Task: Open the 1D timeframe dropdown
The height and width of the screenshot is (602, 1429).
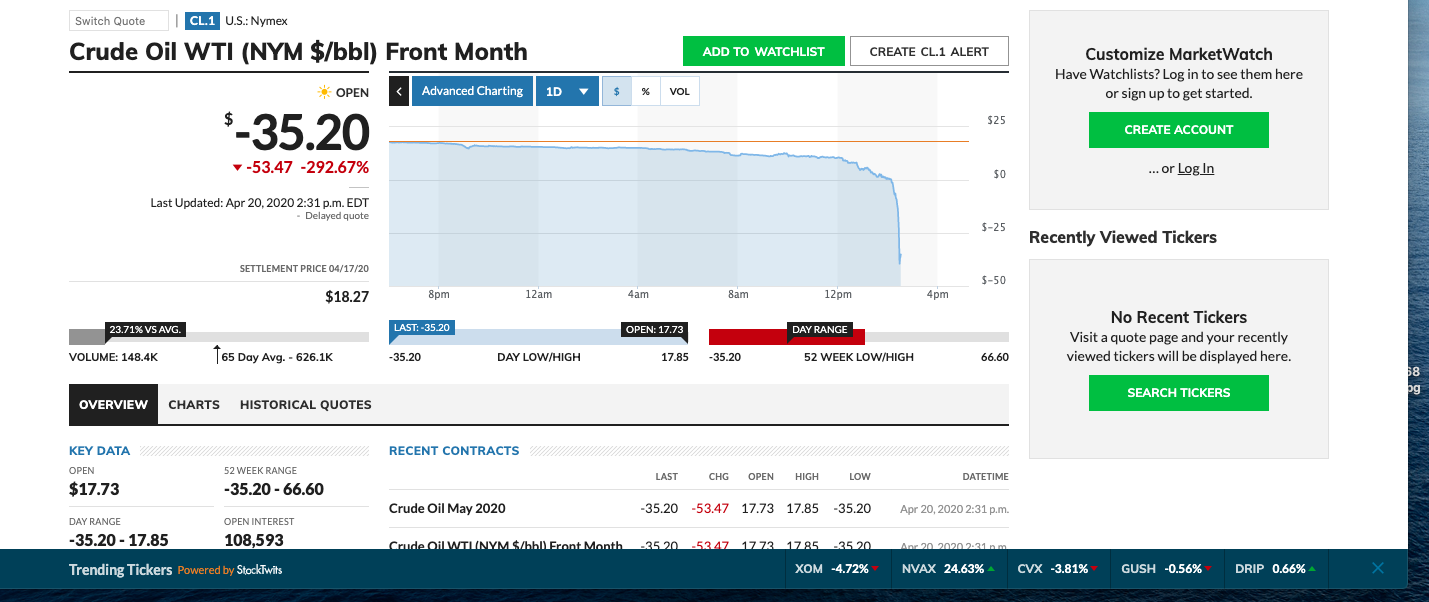Action: [x=567, y=91]
